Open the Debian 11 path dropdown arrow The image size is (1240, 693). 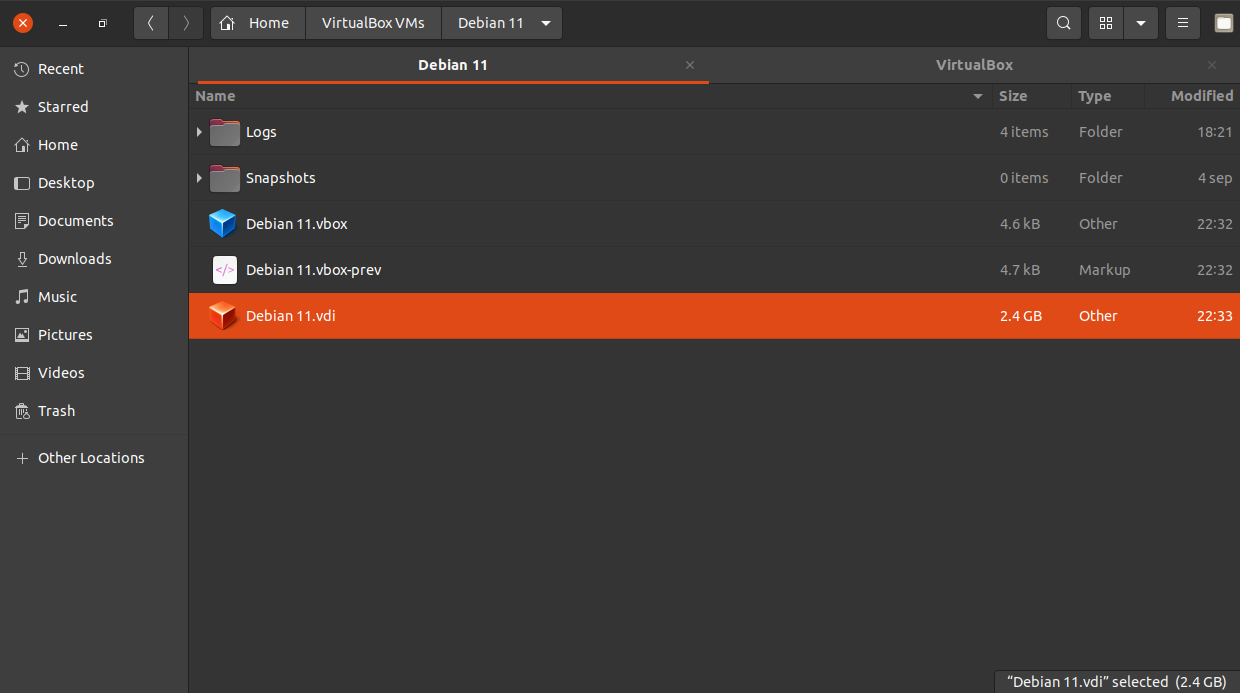click(x=545, y=23)
